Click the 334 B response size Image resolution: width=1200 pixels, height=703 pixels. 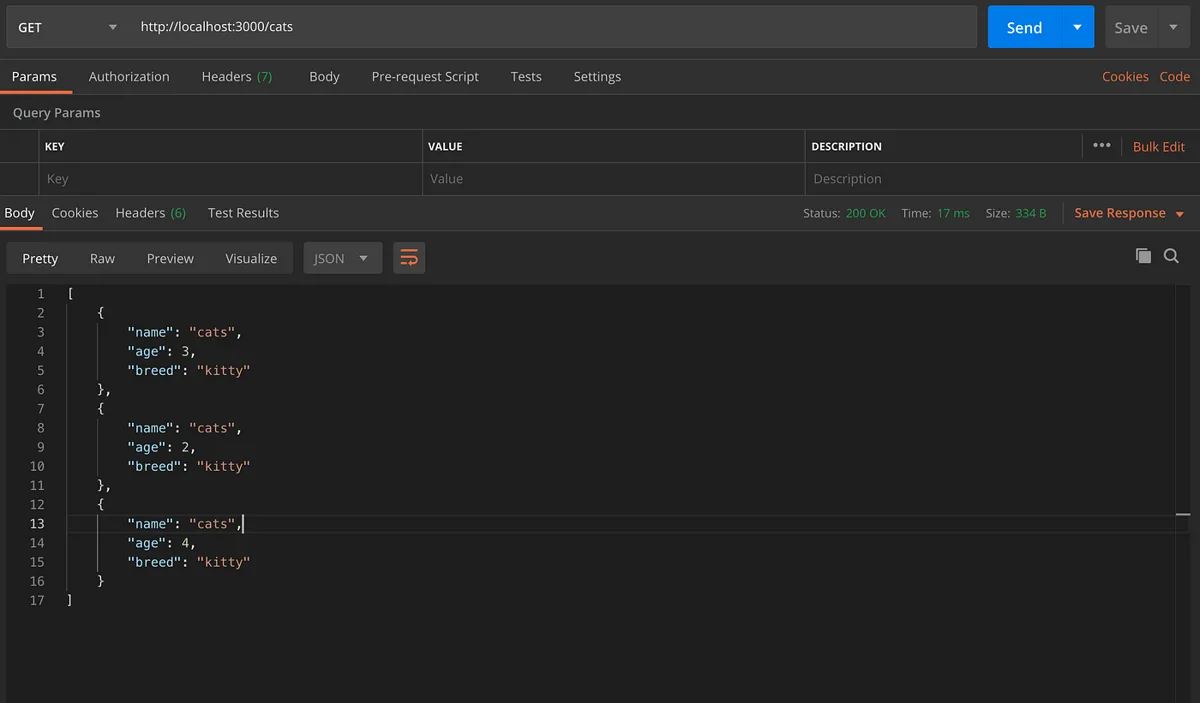[x=1031, y=213]
